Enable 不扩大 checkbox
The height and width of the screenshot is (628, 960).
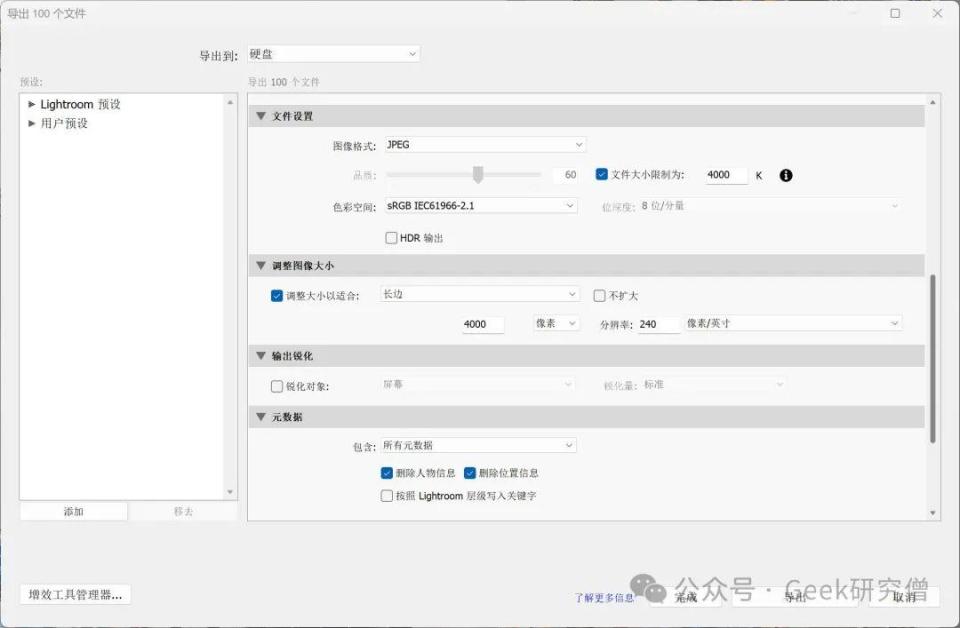pos(599,296)
